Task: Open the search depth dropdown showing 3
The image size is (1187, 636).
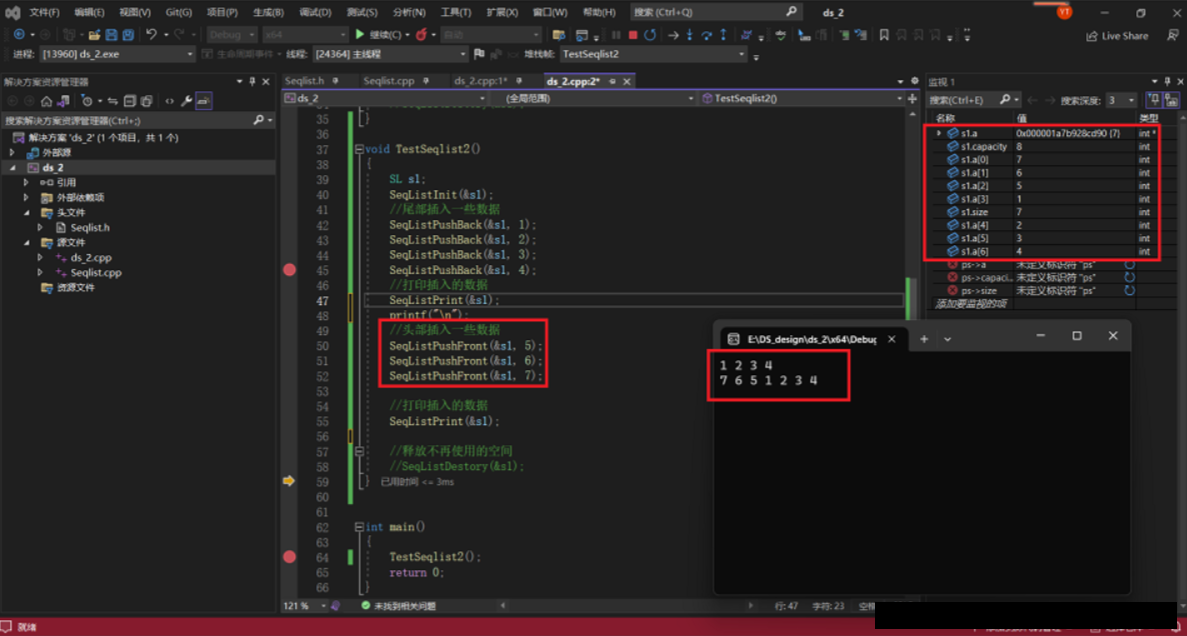Action: coord(1120,100)
